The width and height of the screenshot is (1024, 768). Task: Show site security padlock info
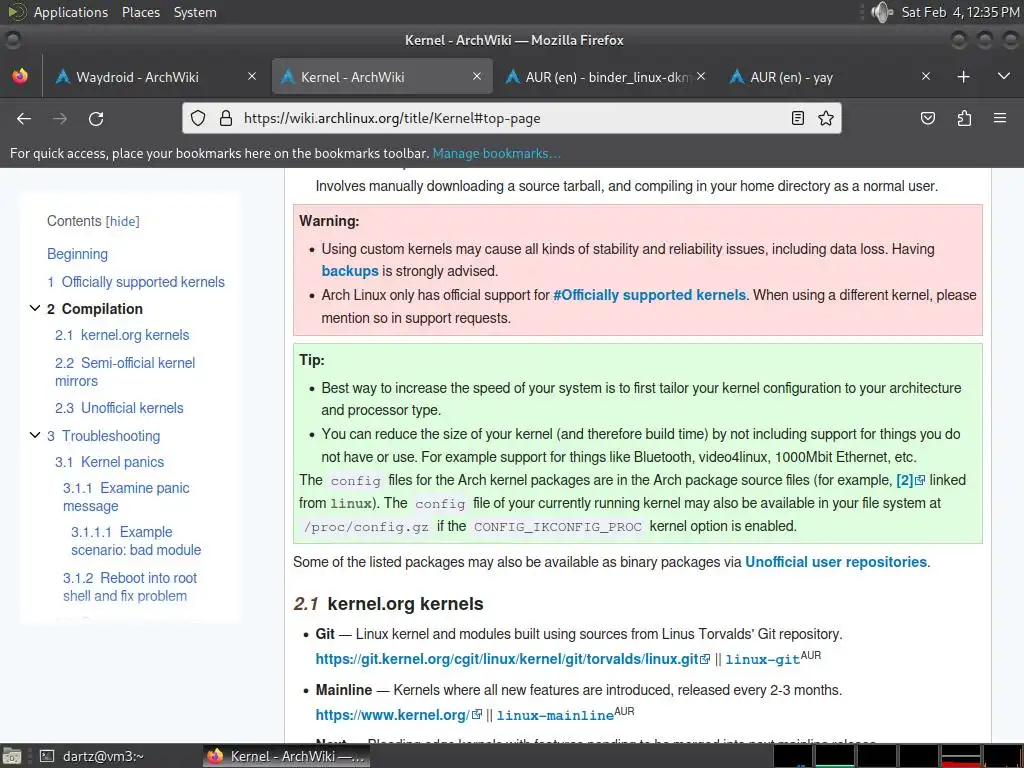(x=226, y=118)
